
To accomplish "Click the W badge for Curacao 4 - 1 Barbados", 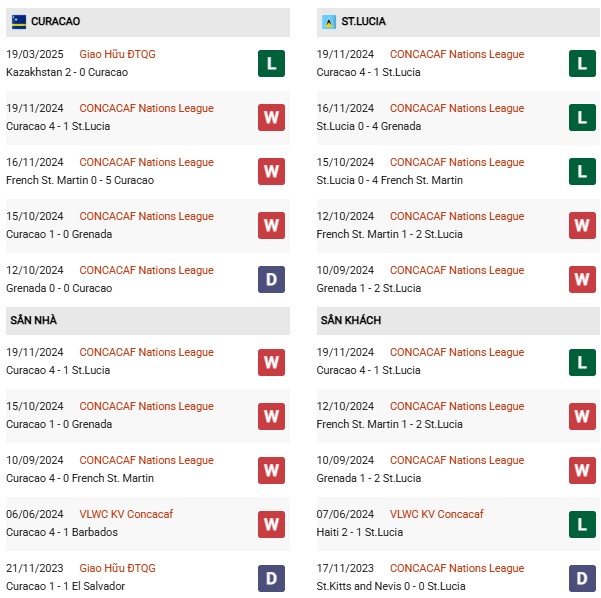I will (271, 523).
